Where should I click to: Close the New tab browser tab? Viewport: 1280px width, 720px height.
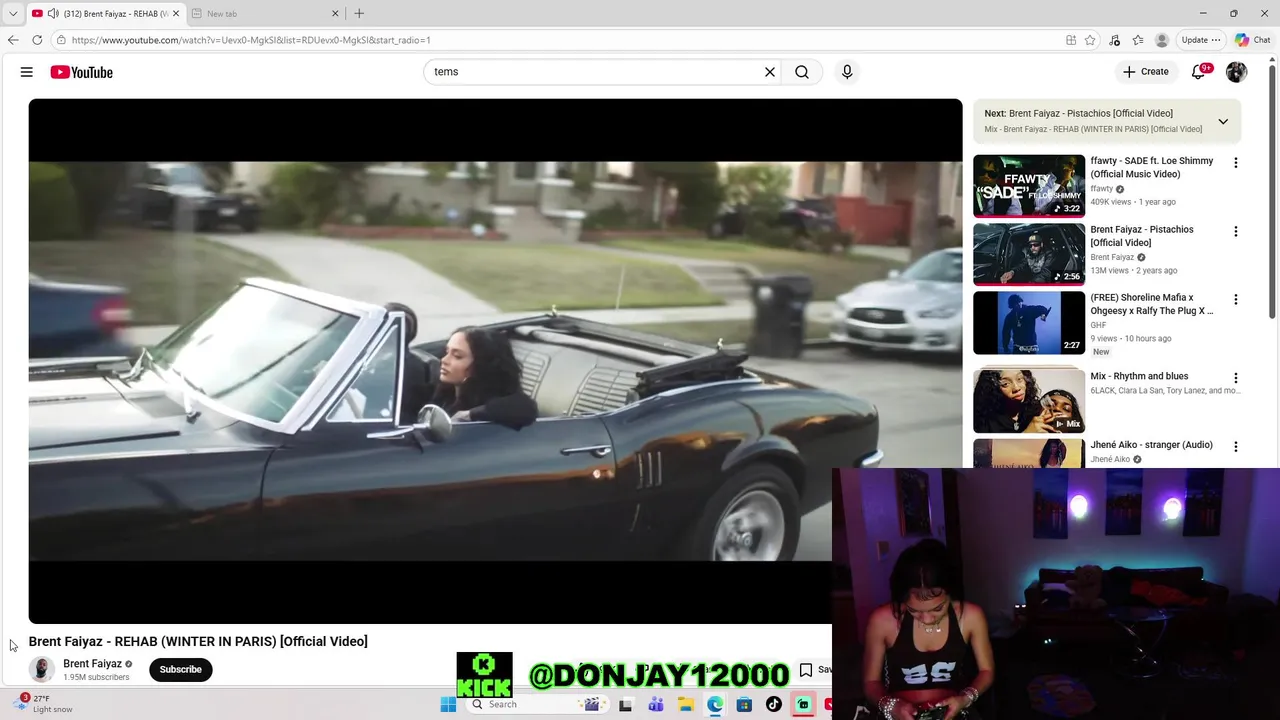pos(335,14)
